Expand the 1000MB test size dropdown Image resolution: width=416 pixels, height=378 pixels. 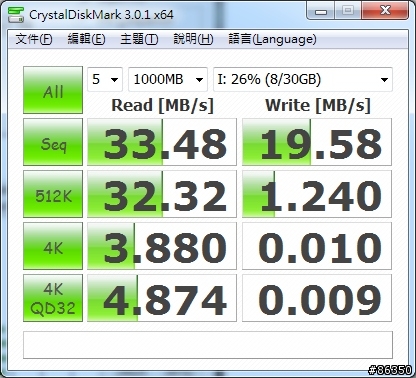(x=168, y=79)
